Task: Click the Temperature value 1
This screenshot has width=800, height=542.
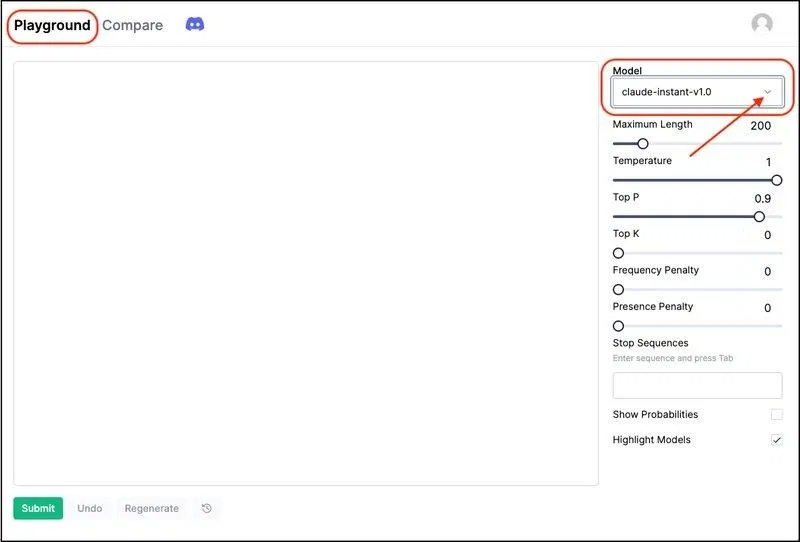Action: click(x=768, y=162)
